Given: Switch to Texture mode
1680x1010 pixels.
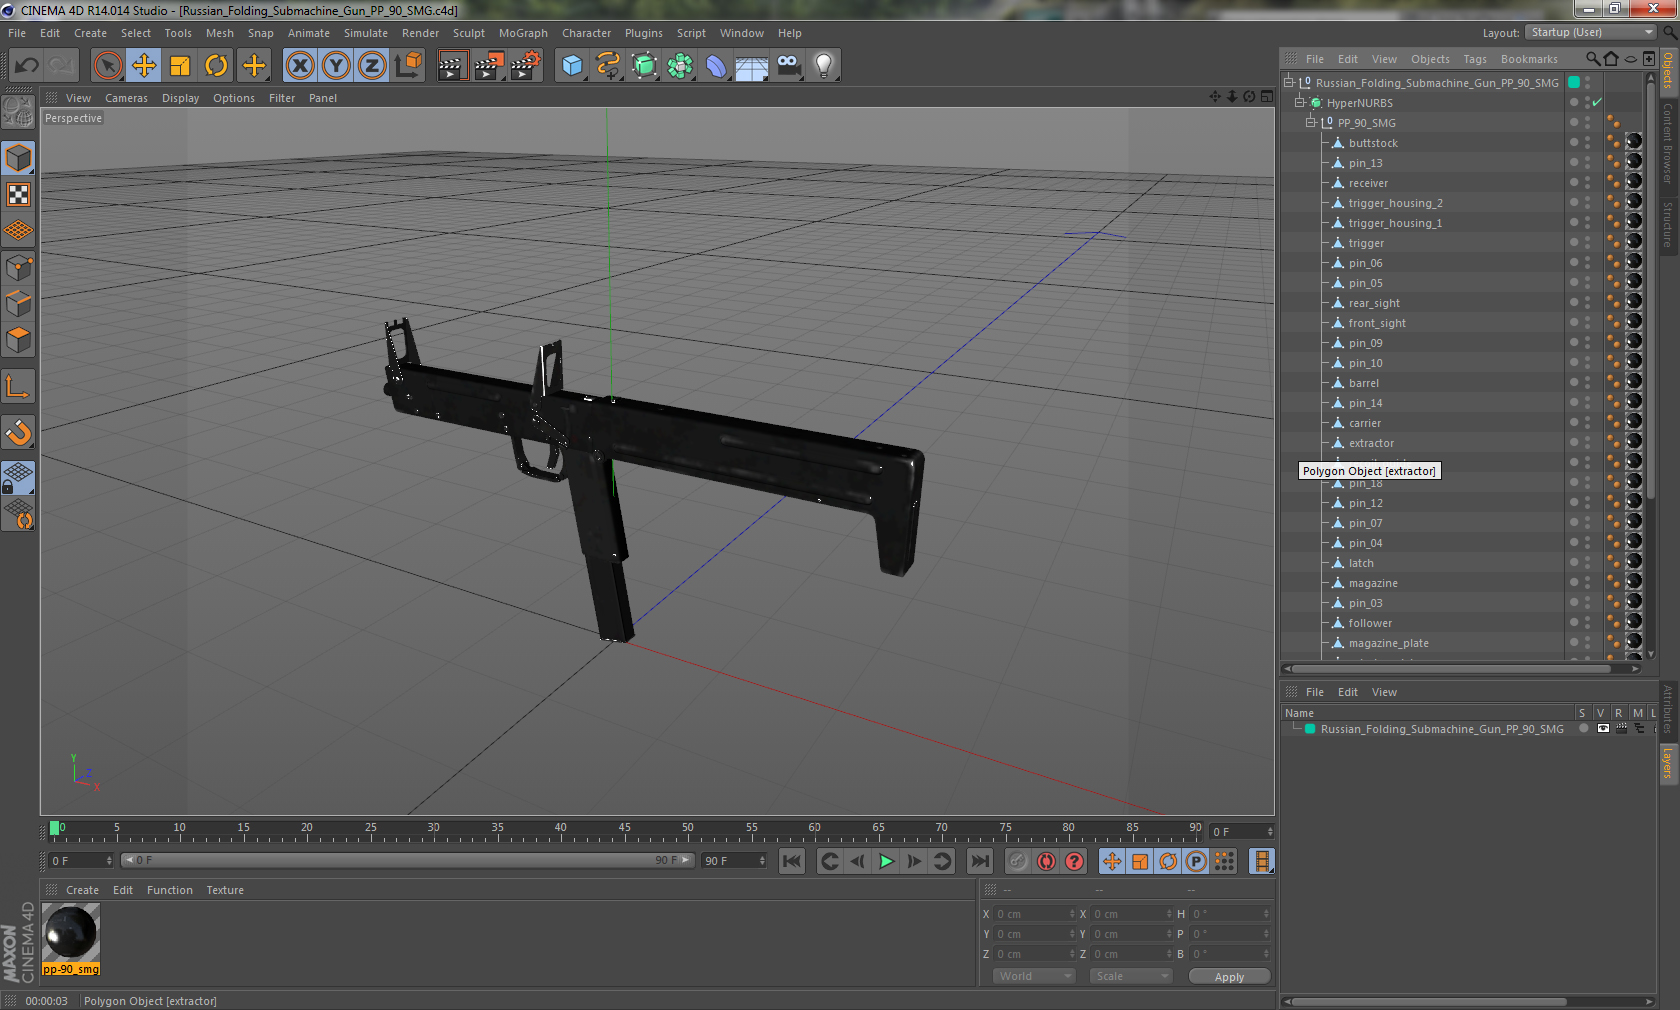Looking at the screenshot, I should pyautogui.click(x=18, y=195).
